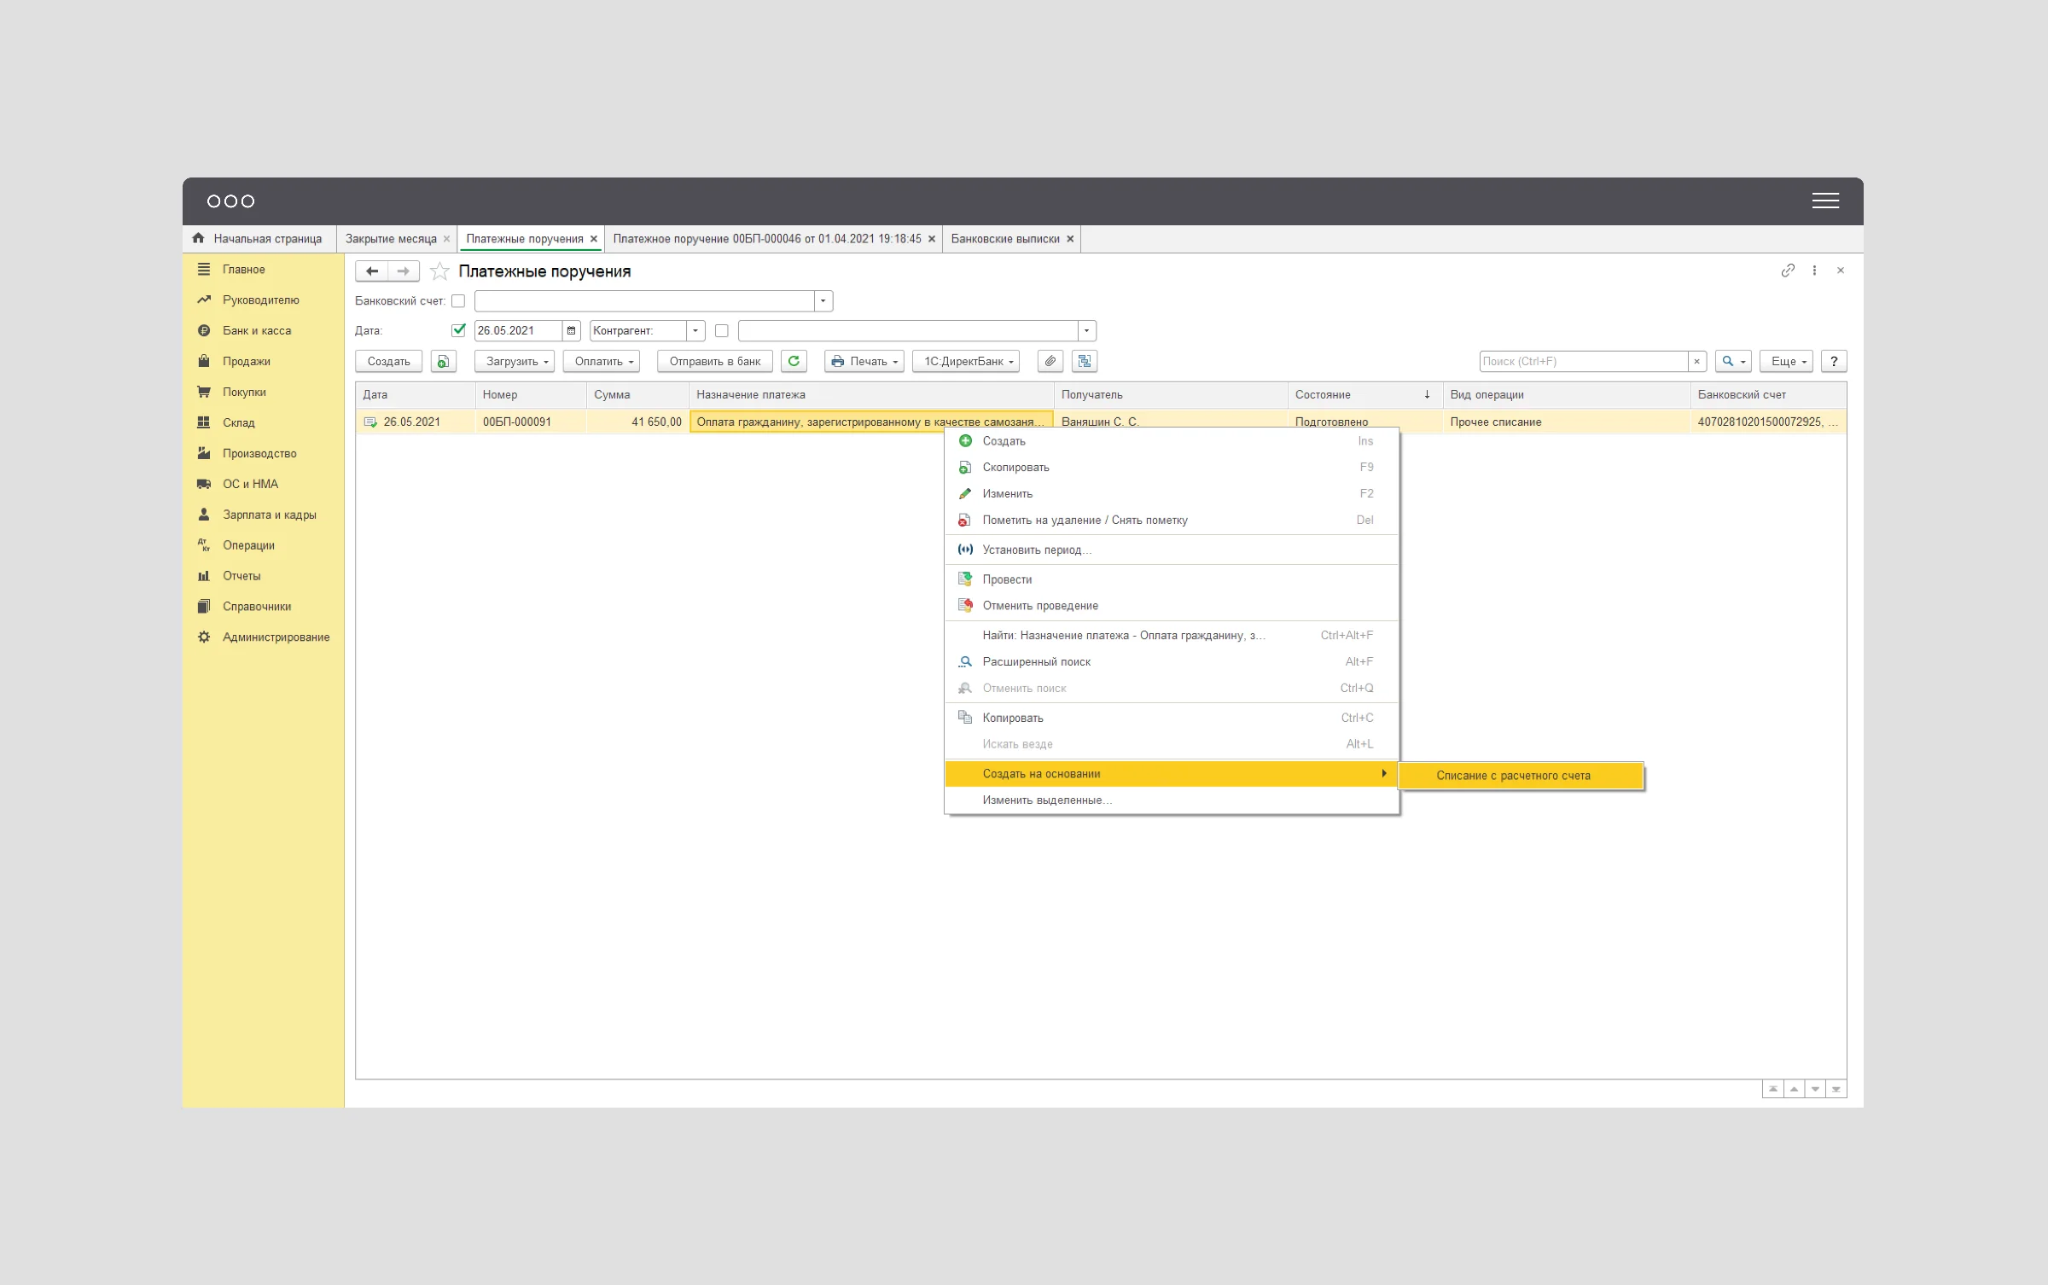Click the Создать button in toolbar
Image resolution: width=2048 pixels, height=1285 pixels.
pyautogui.click(x=388, y=362)
